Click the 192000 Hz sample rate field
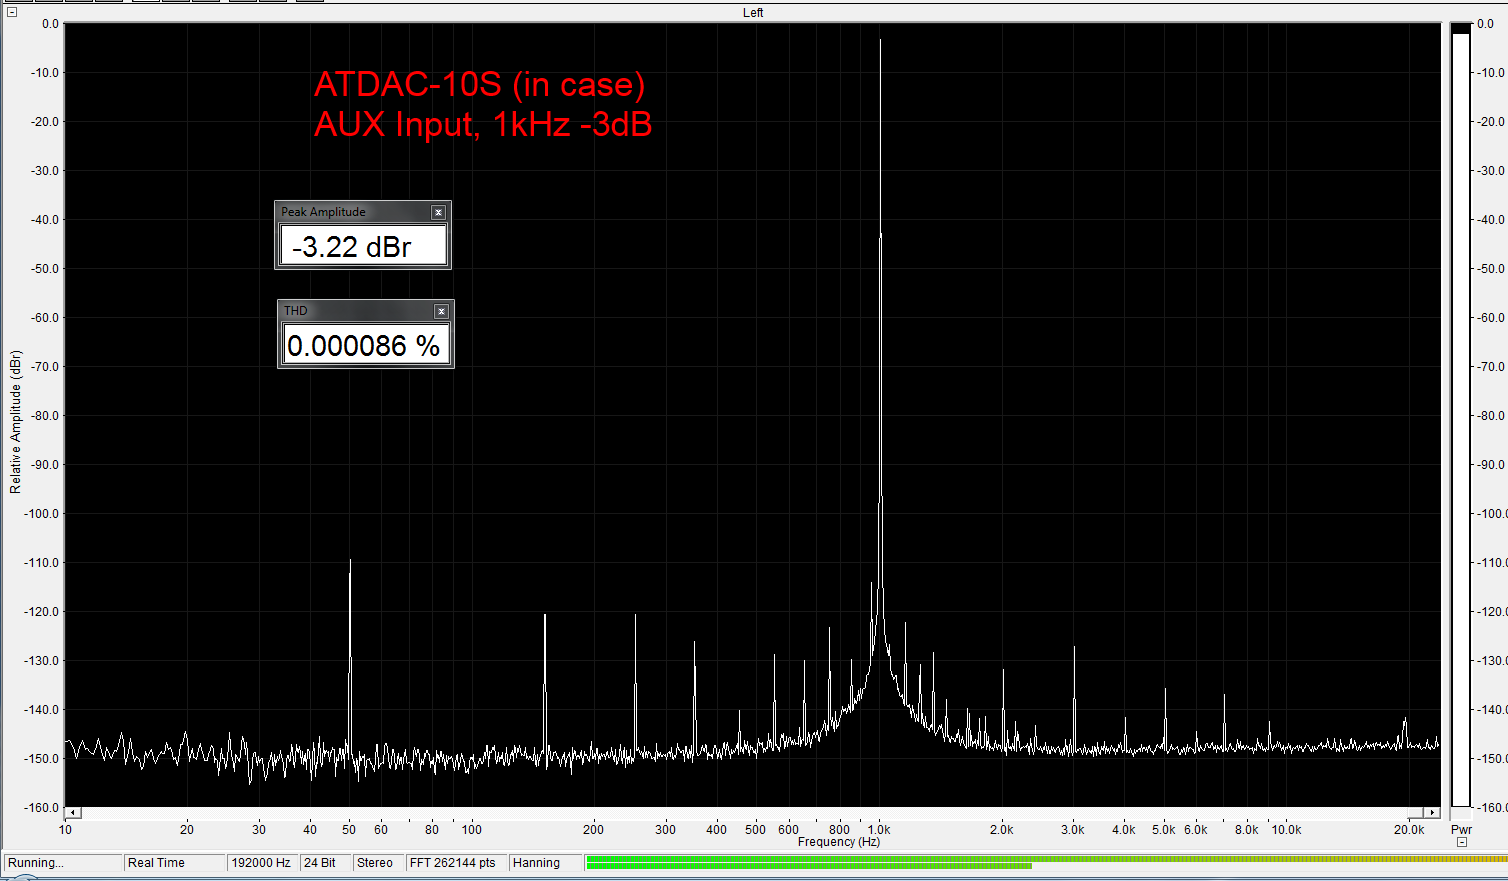Viewport: 1508px width, 881px height. 262,863
